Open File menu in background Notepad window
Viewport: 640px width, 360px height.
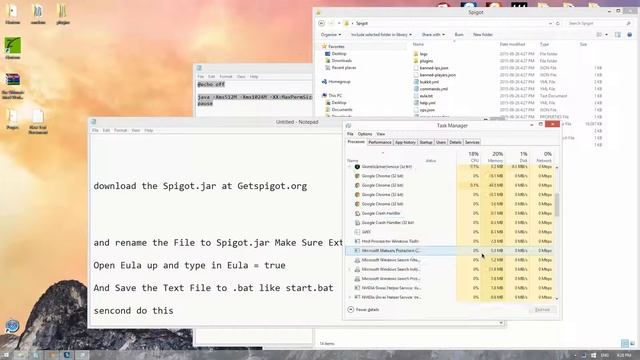pyautogui.click(x=200, y=77)
